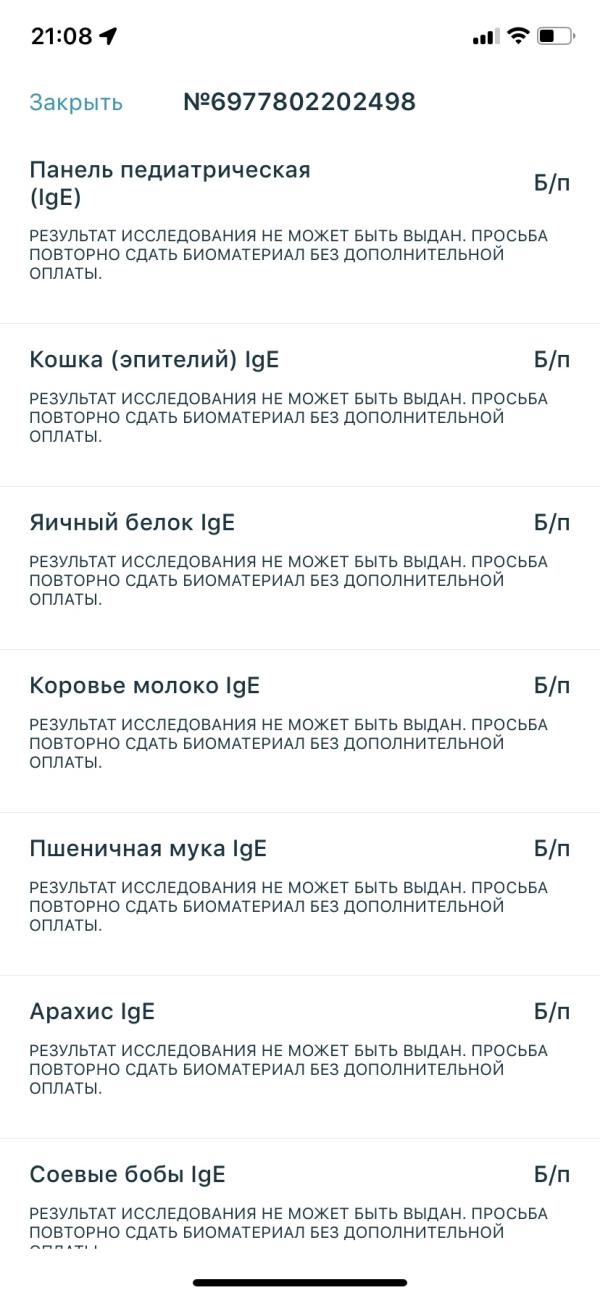The width and height of the screenshot is (600, 1297).
Task: Open Соевые бобы IgE result
Action: pyautogui.click(x=300, y=1194)
